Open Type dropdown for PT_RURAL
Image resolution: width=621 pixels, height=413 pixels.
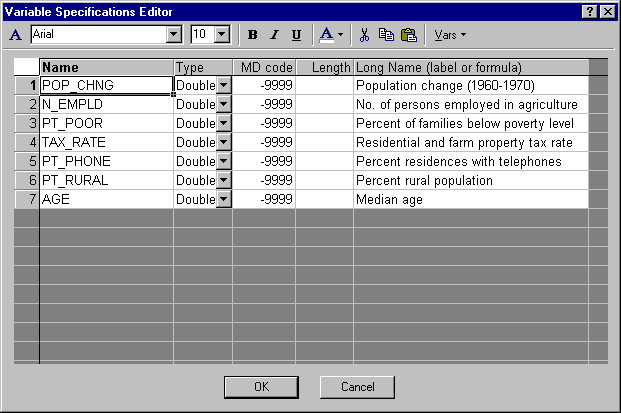pyautogui.click(x=224, y=180)
